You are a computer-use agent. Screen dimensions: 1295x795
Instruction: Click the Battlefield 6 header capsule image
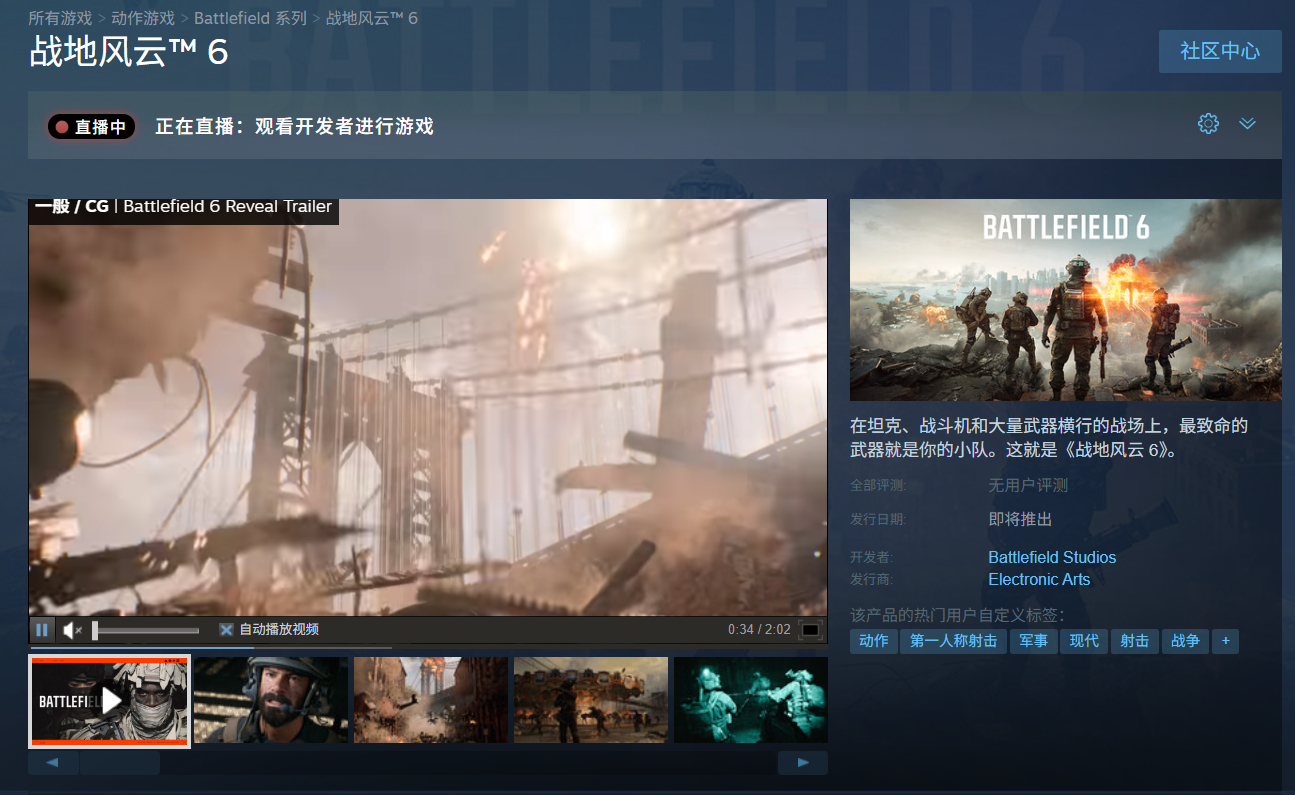point(1066,300)
